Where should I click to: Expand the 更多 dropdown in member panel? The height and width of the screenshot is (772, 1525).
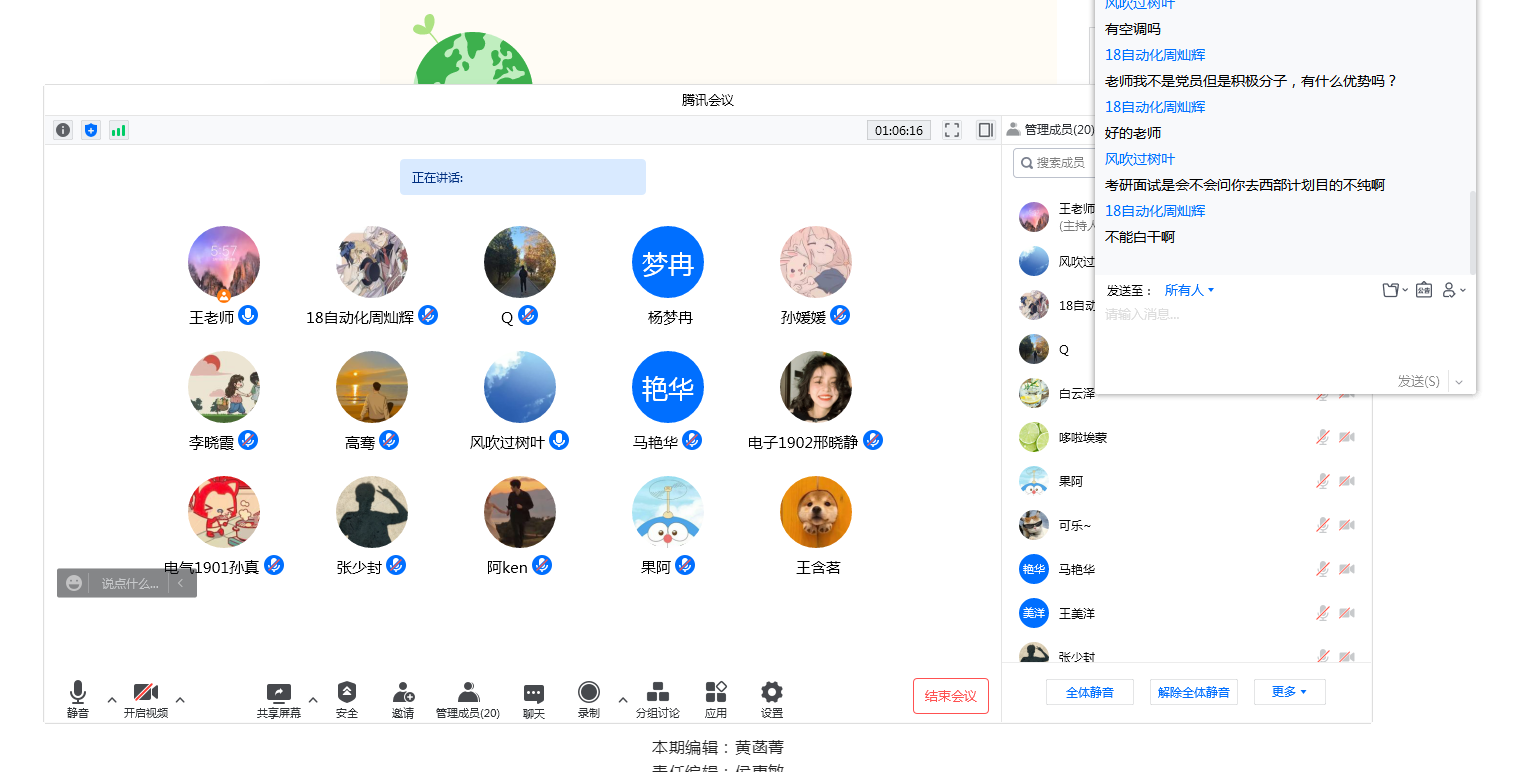pyautogui.click(x=1289, y=692)
